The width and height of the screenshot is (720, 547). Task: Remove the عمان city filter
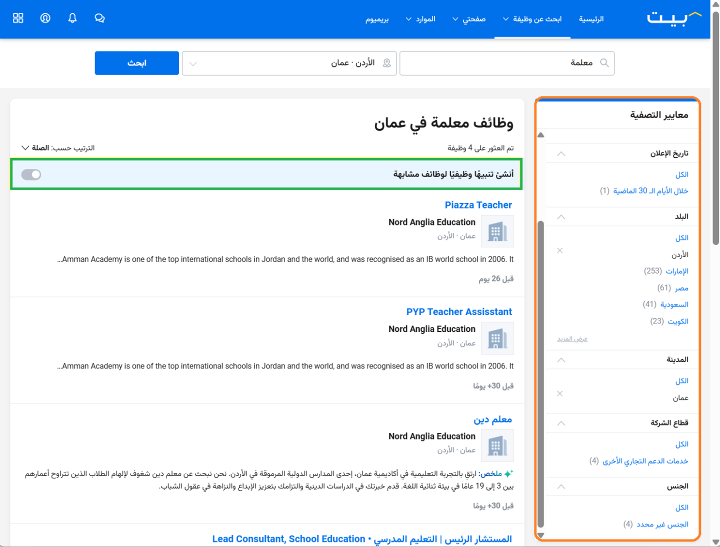point(560,394)
